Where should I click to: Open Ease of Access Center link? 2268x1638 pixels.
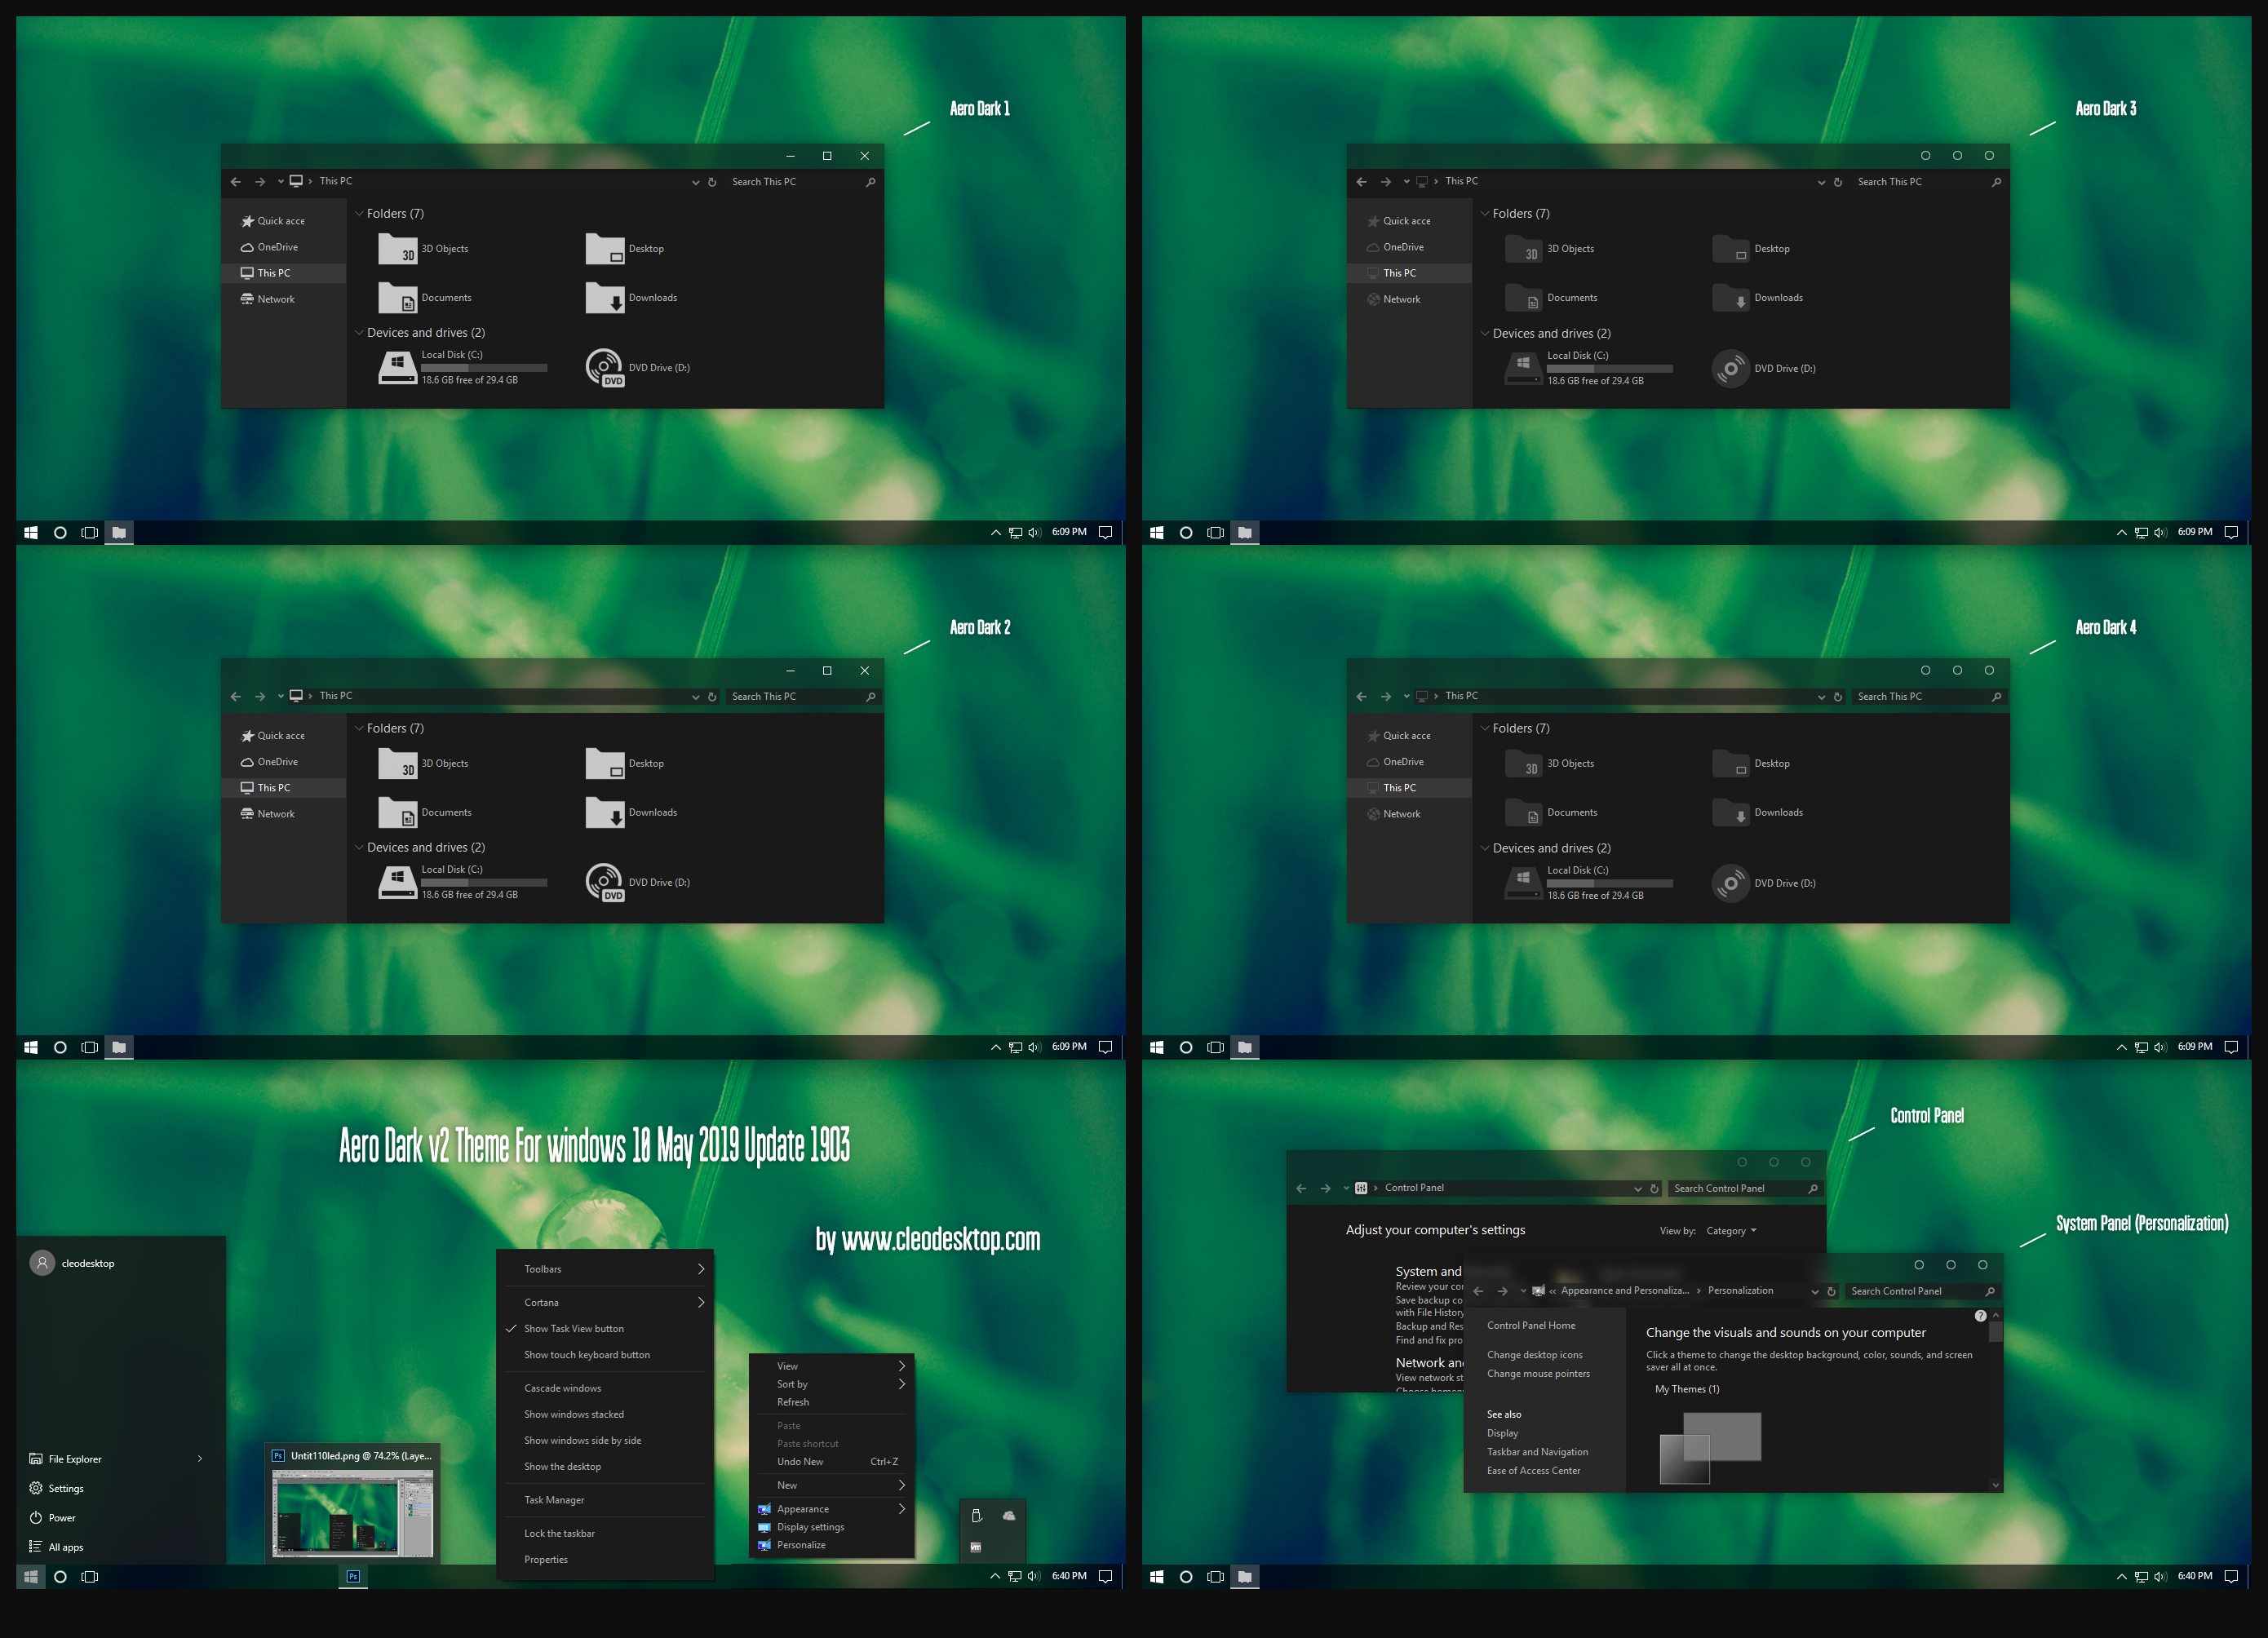[x=1533, y=1471]
